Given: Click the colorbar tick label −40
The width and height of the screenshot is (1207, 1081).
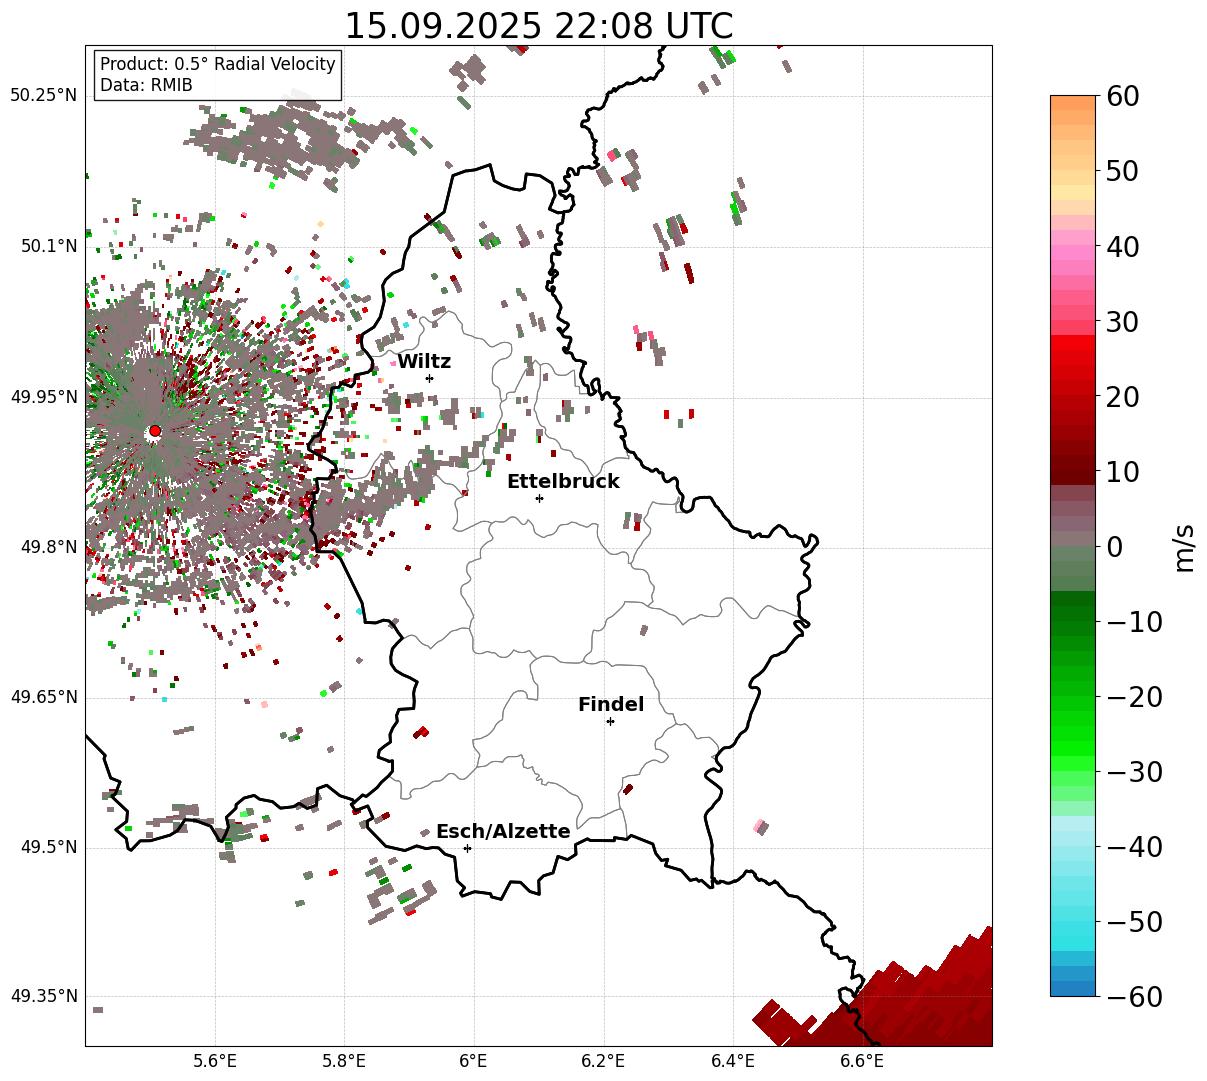Looking at the screenshot, I should pyautogui.click(x=1134, y=847).
